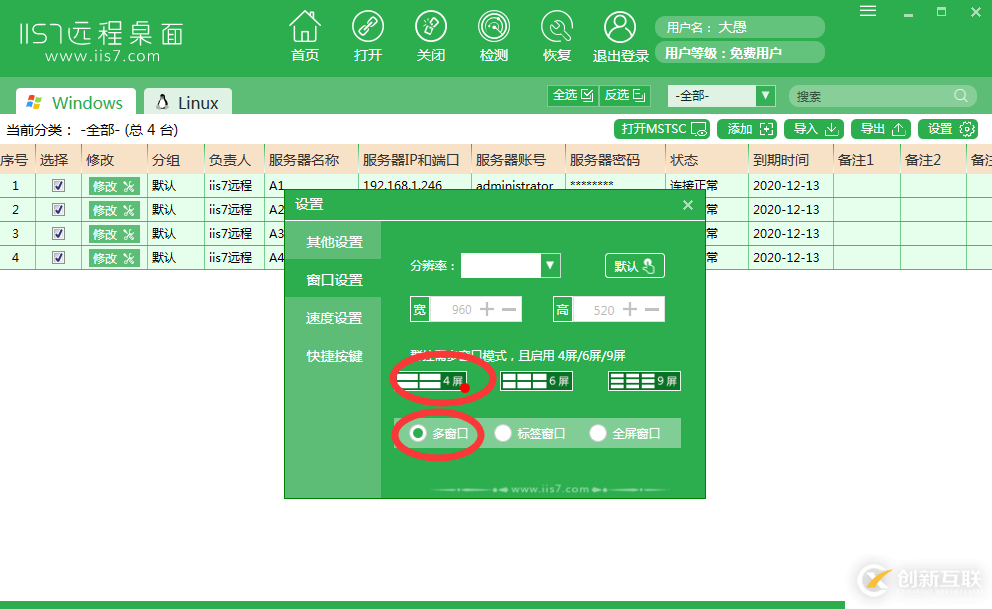This screenshot has width=992, height=609.
Task: Click the 反选 (invert selection) button
Action: coord(624,95)
